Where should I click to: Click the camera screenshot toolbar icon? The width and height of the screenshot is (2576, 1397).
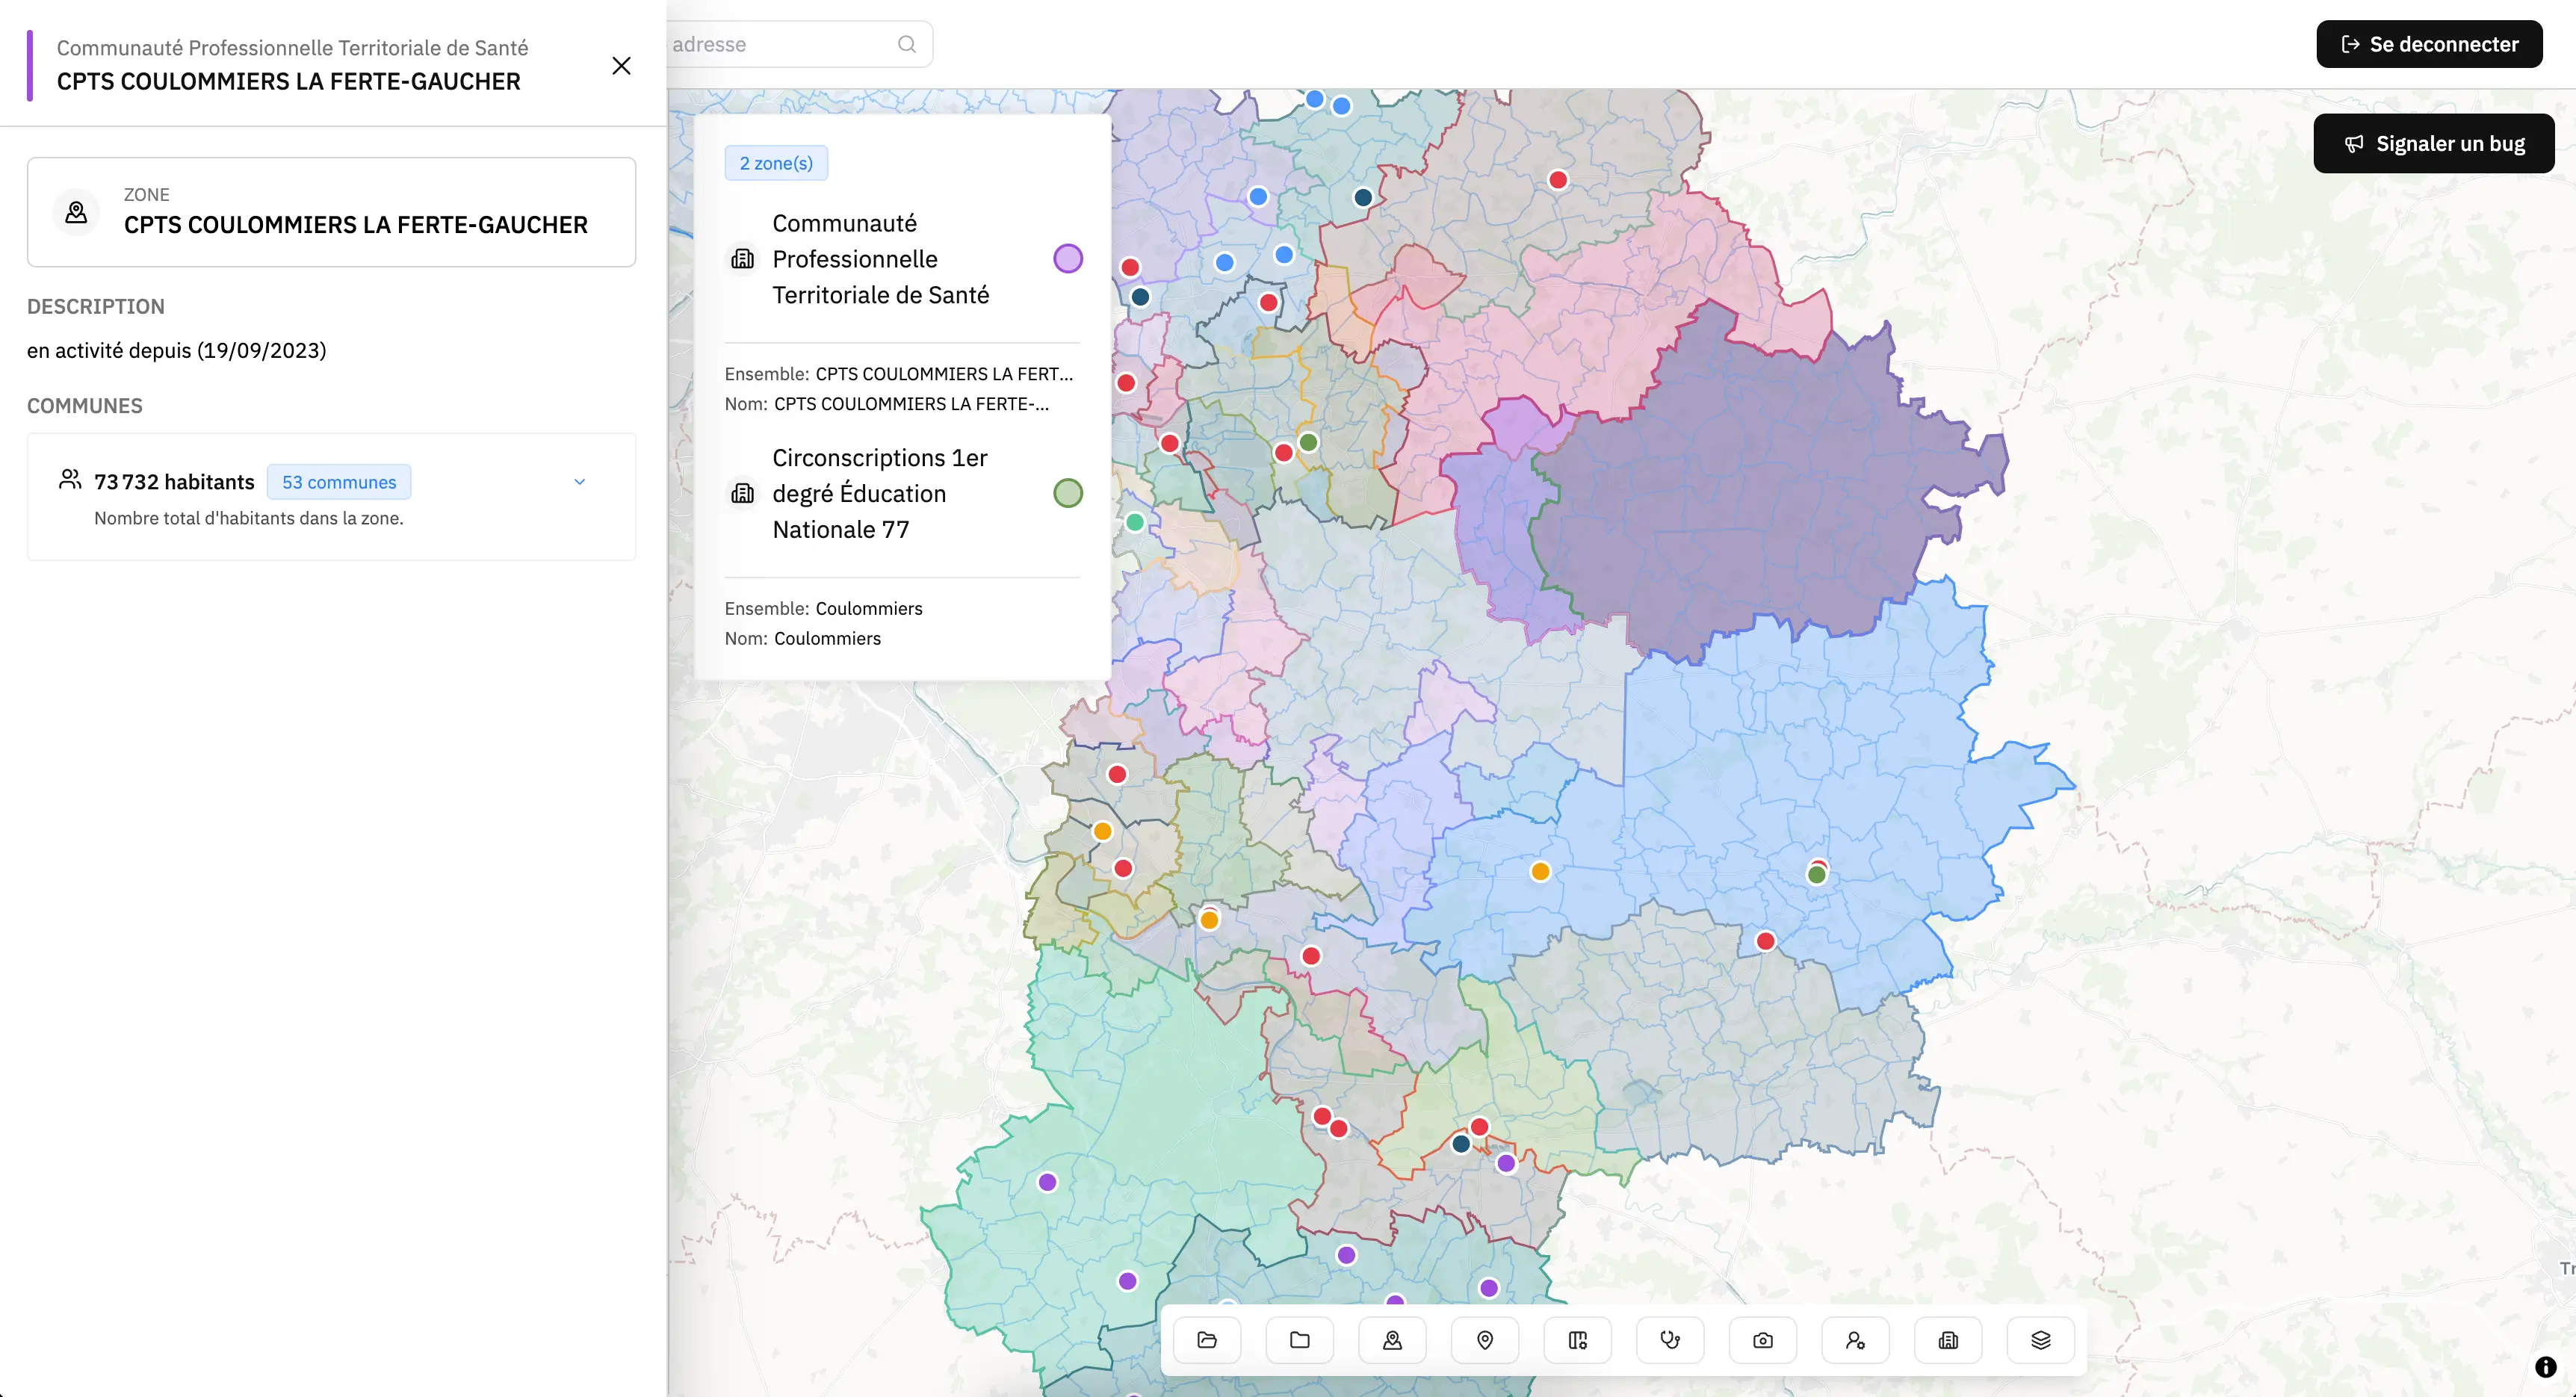1763,1340
